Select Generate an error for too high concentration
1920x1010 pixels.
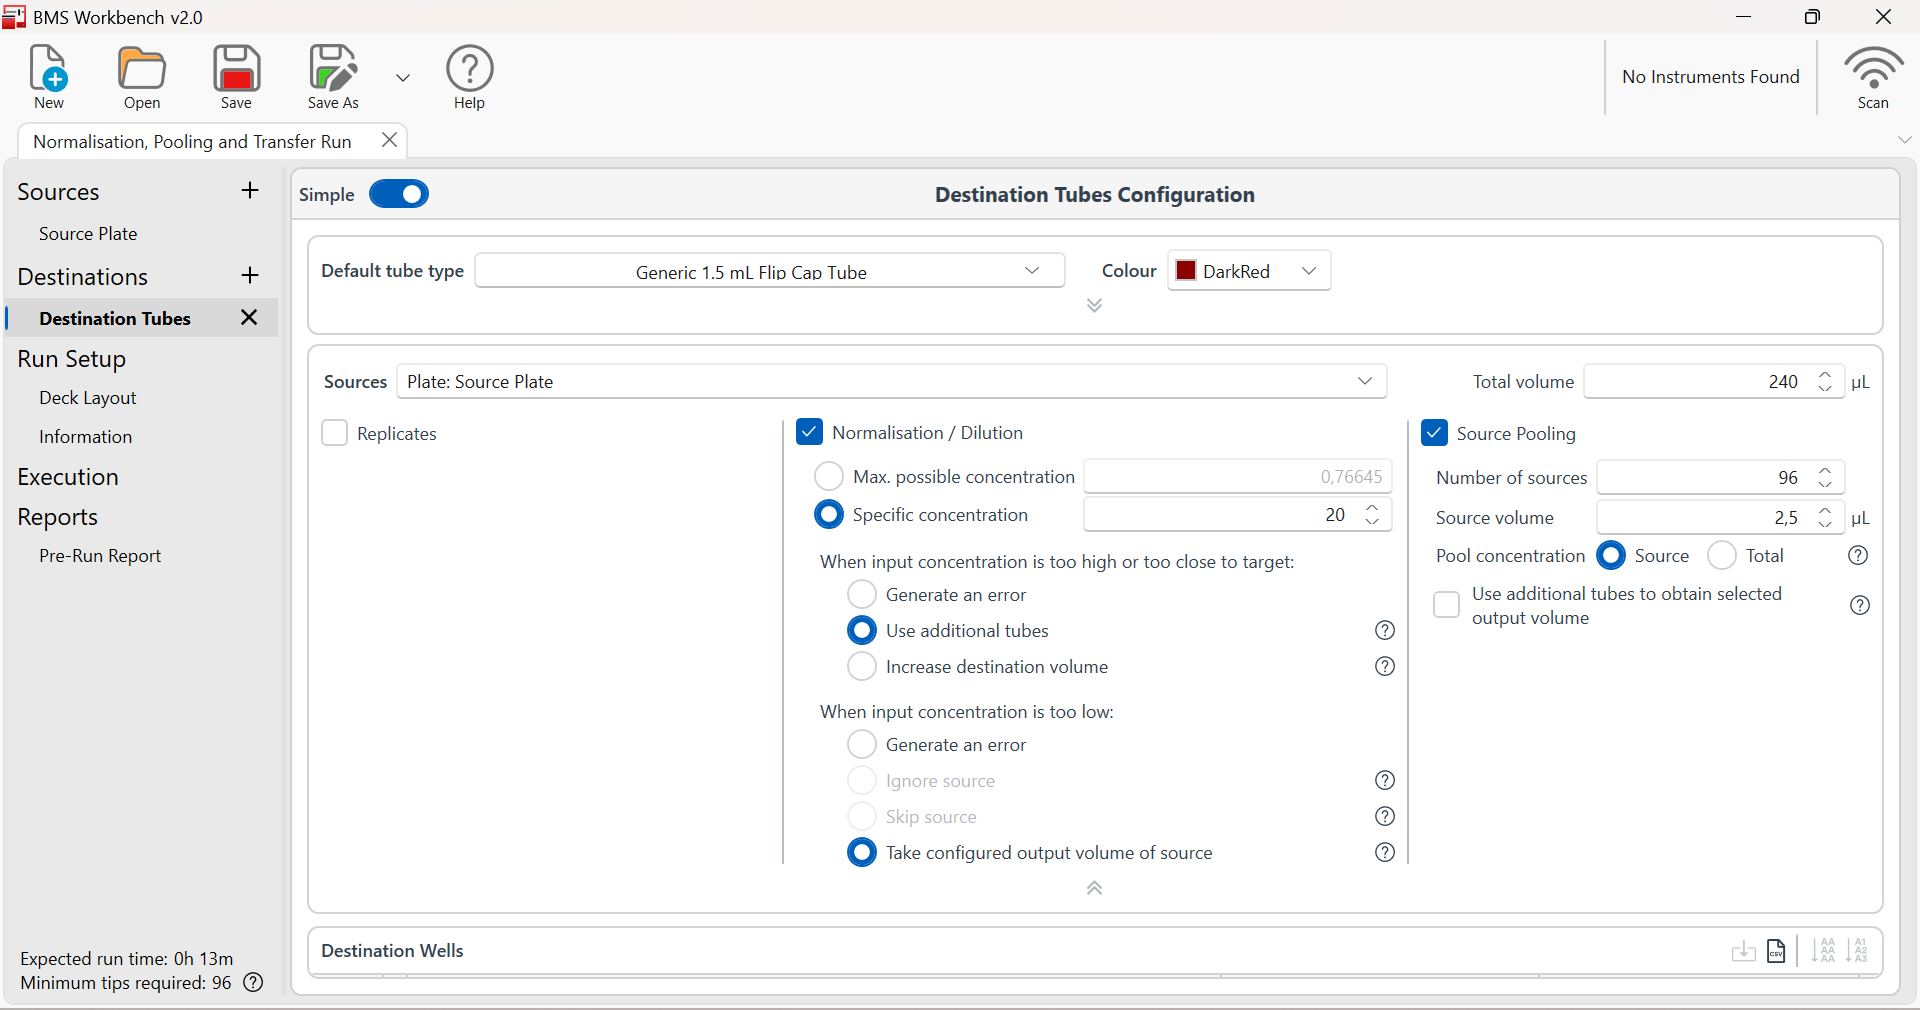click(862, 594)
